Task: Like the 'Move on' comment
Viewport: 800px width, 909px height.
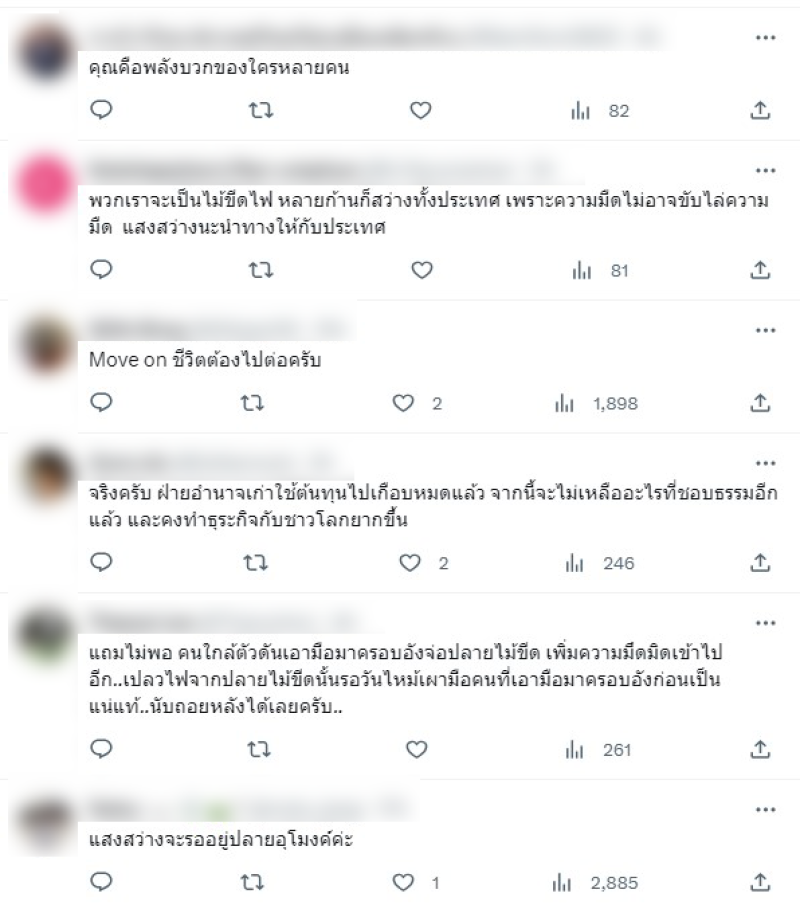Action: (x=403, y=403)
